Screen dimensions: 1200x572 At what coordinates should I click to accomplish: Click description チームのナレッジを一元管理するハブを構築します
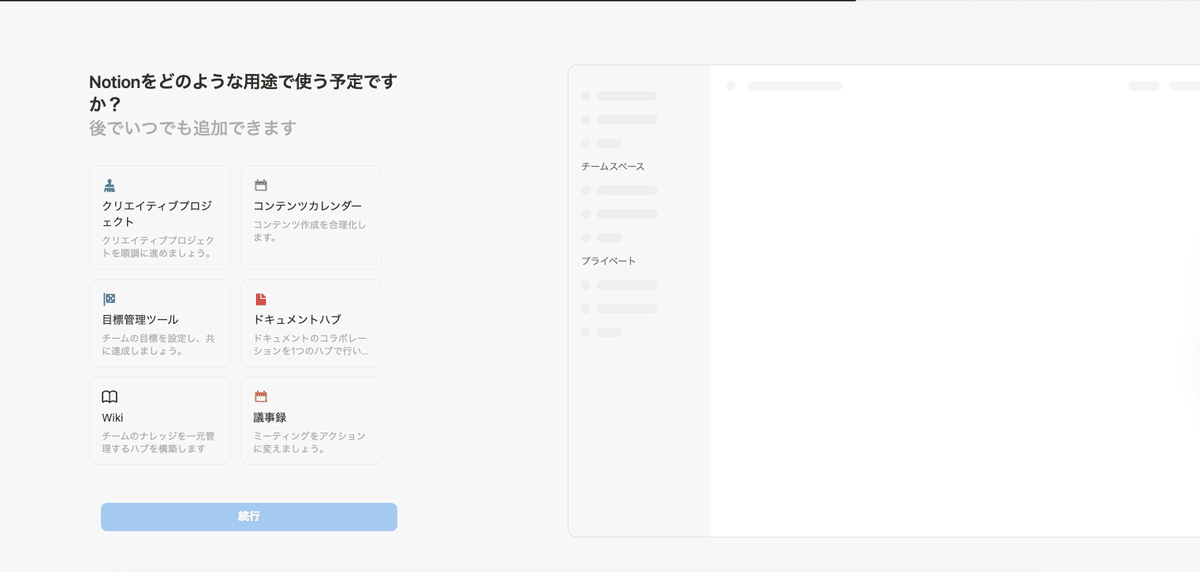coord(158,443)
